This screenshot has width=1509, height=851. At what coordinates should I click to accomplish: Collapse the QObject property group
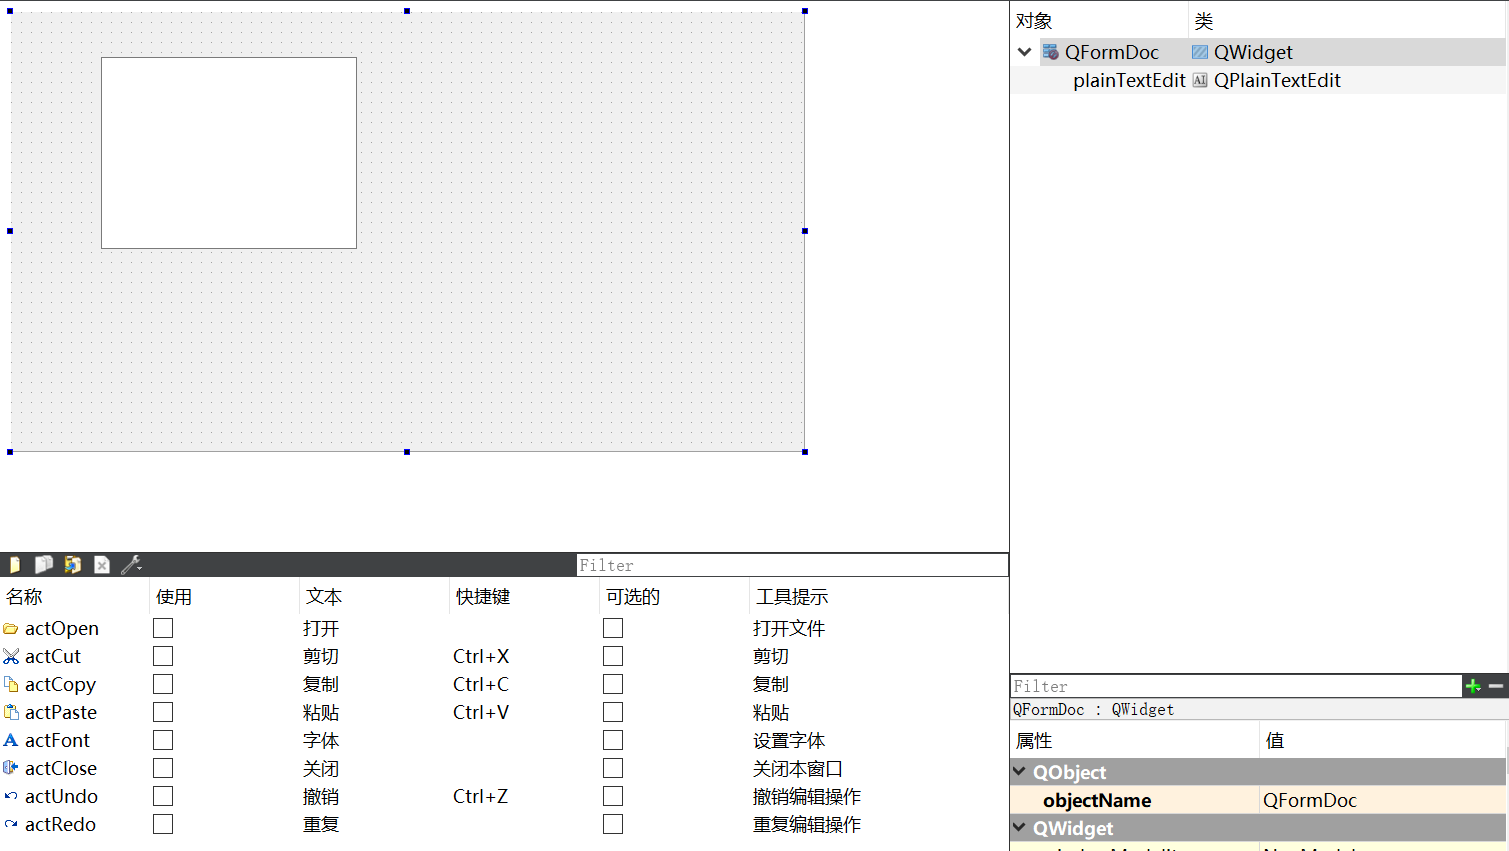1020,771
